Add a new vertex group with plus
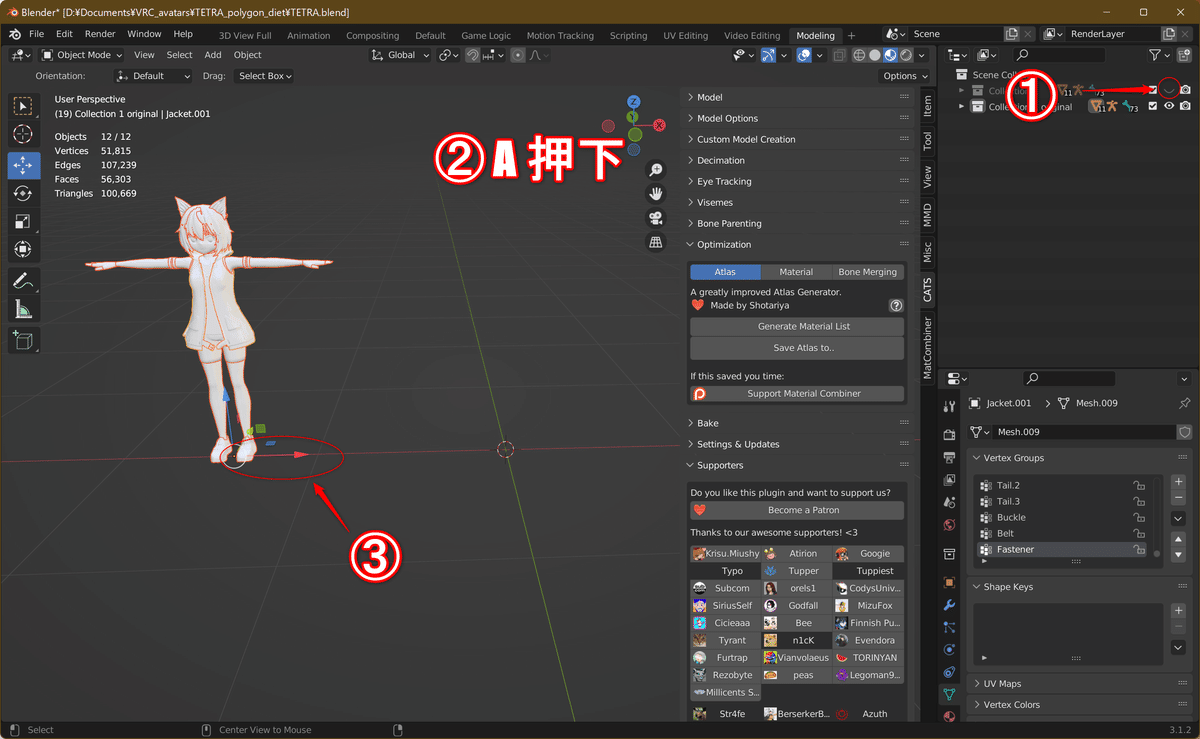 point(1178,482)
